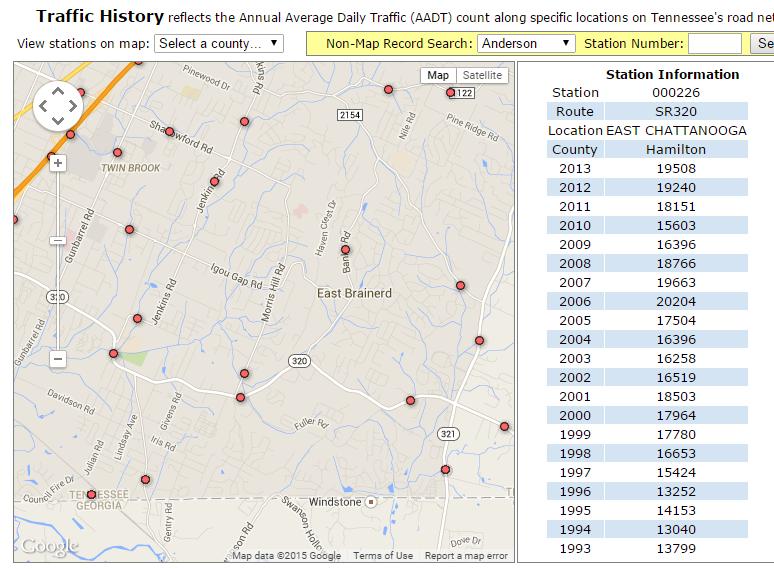Open the Anderson county search dropdown
This screenshot has height=569, width=774.
click(526, 43)
